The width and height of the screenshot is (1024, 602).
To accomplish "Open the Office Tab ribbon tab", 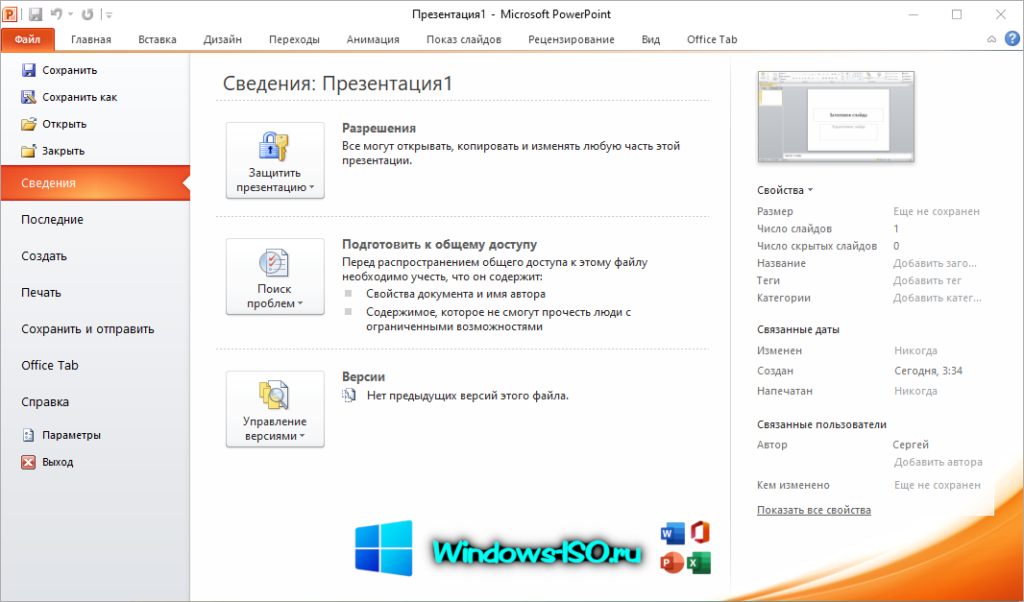I will (712, 39).
